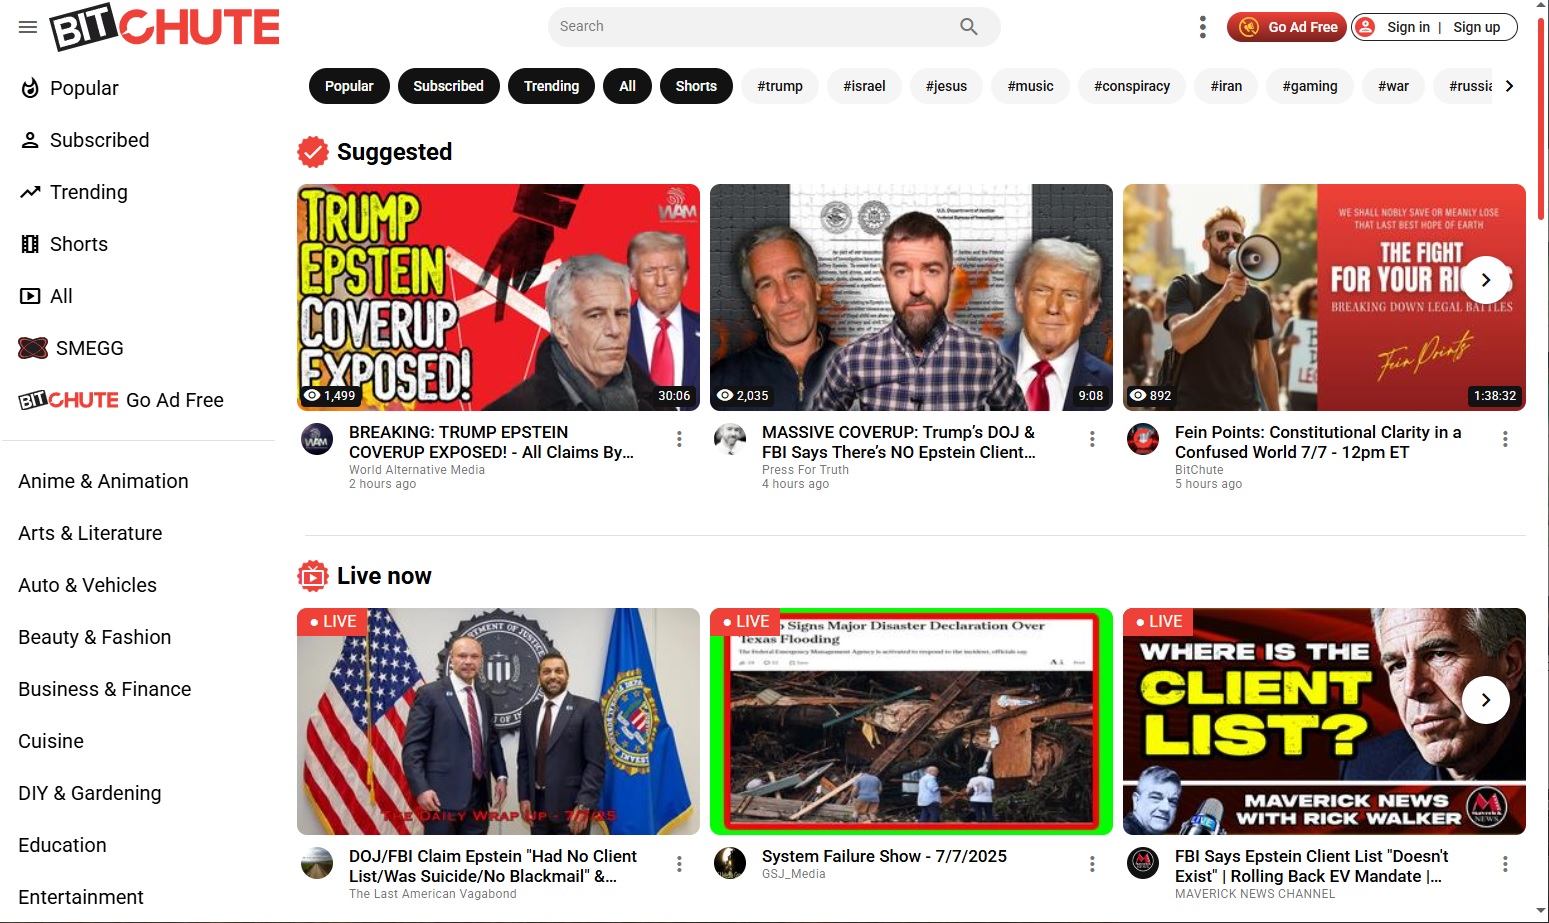The image size is (1549, 923).
Task: Open Arts & Literature category
Action: click(90, 533)
